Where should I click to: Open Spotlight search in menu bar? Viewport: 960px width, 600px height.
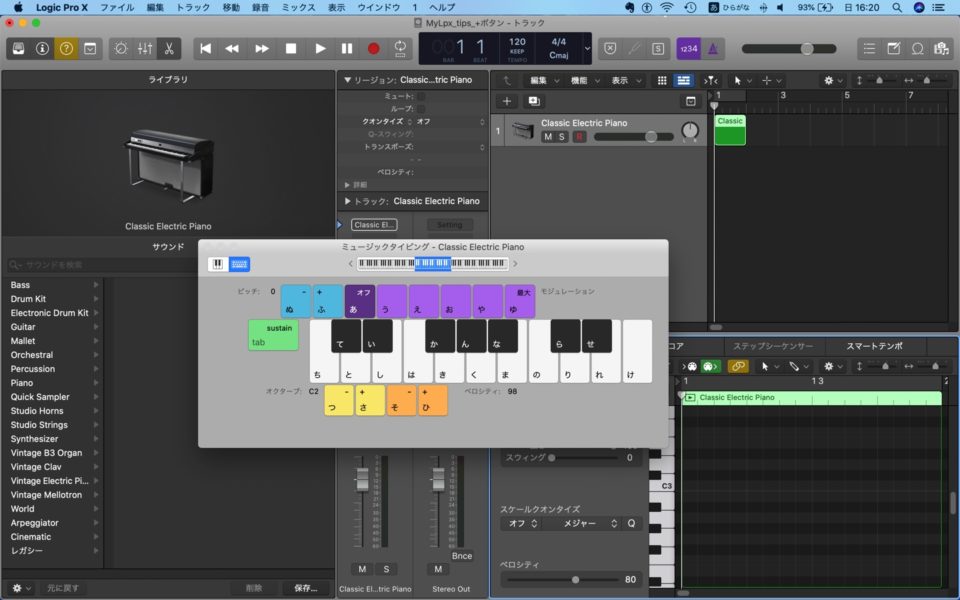(x=896, y=7)
